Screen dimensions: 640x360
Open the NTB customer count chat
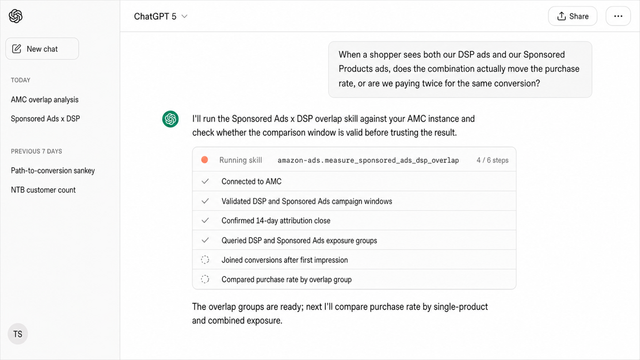point(43,190)
